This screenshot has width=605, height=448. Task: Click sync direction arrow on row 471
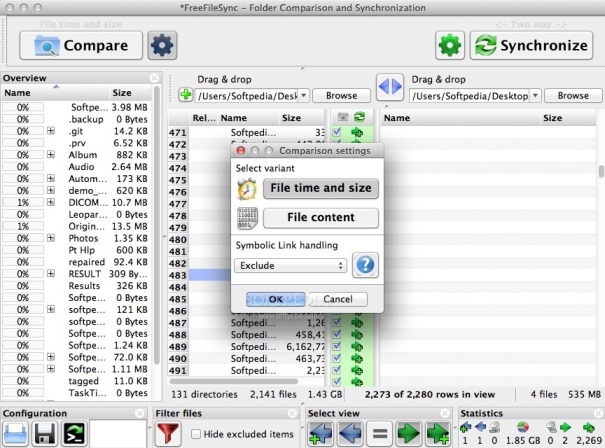[x=357, y=133]
